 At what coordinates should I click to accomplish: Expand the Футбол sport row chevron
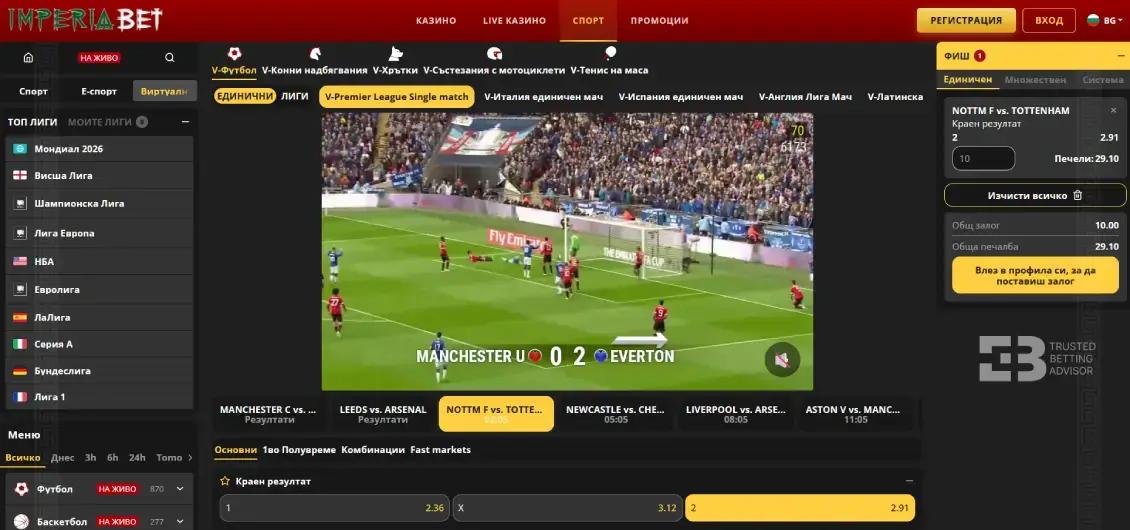(x=180, y=489)
